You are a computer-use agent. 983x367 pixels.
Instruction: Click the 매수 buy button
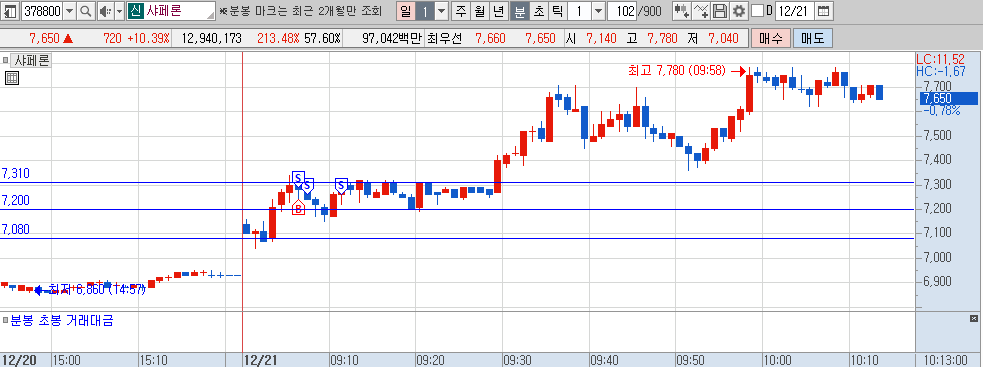770,38
